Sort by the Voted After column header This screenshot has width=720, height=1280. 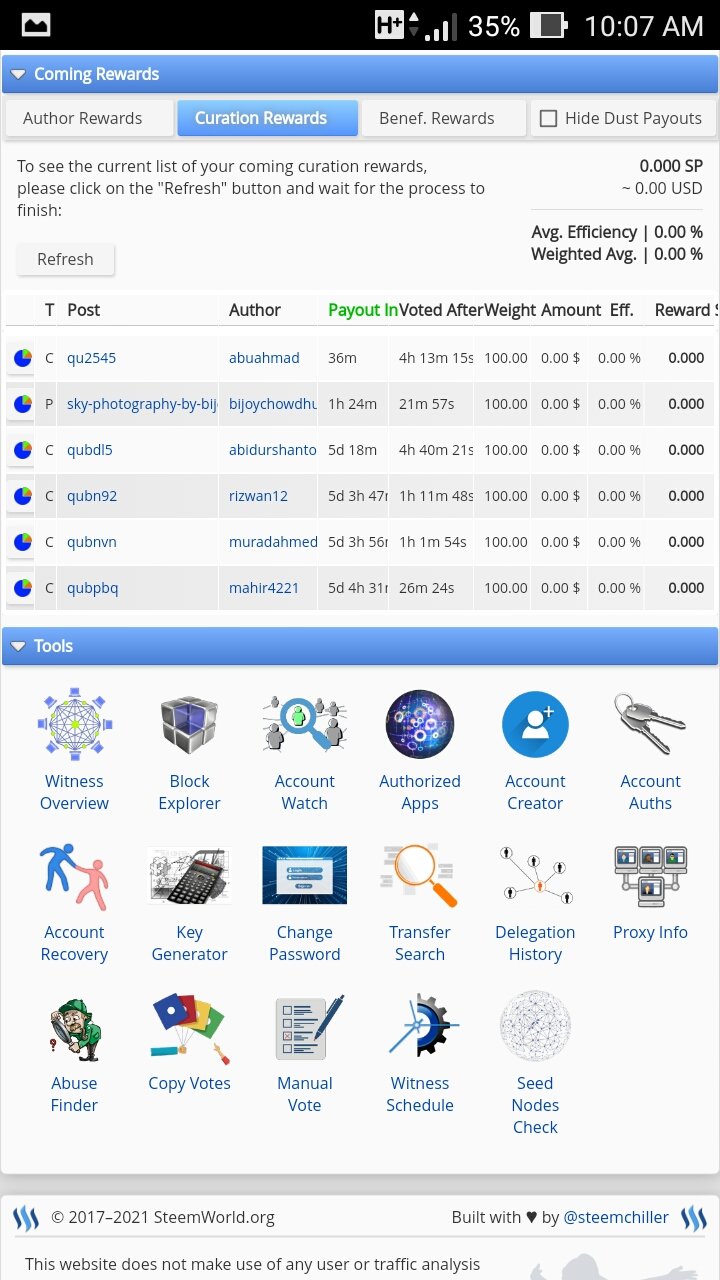coord(441,310)
